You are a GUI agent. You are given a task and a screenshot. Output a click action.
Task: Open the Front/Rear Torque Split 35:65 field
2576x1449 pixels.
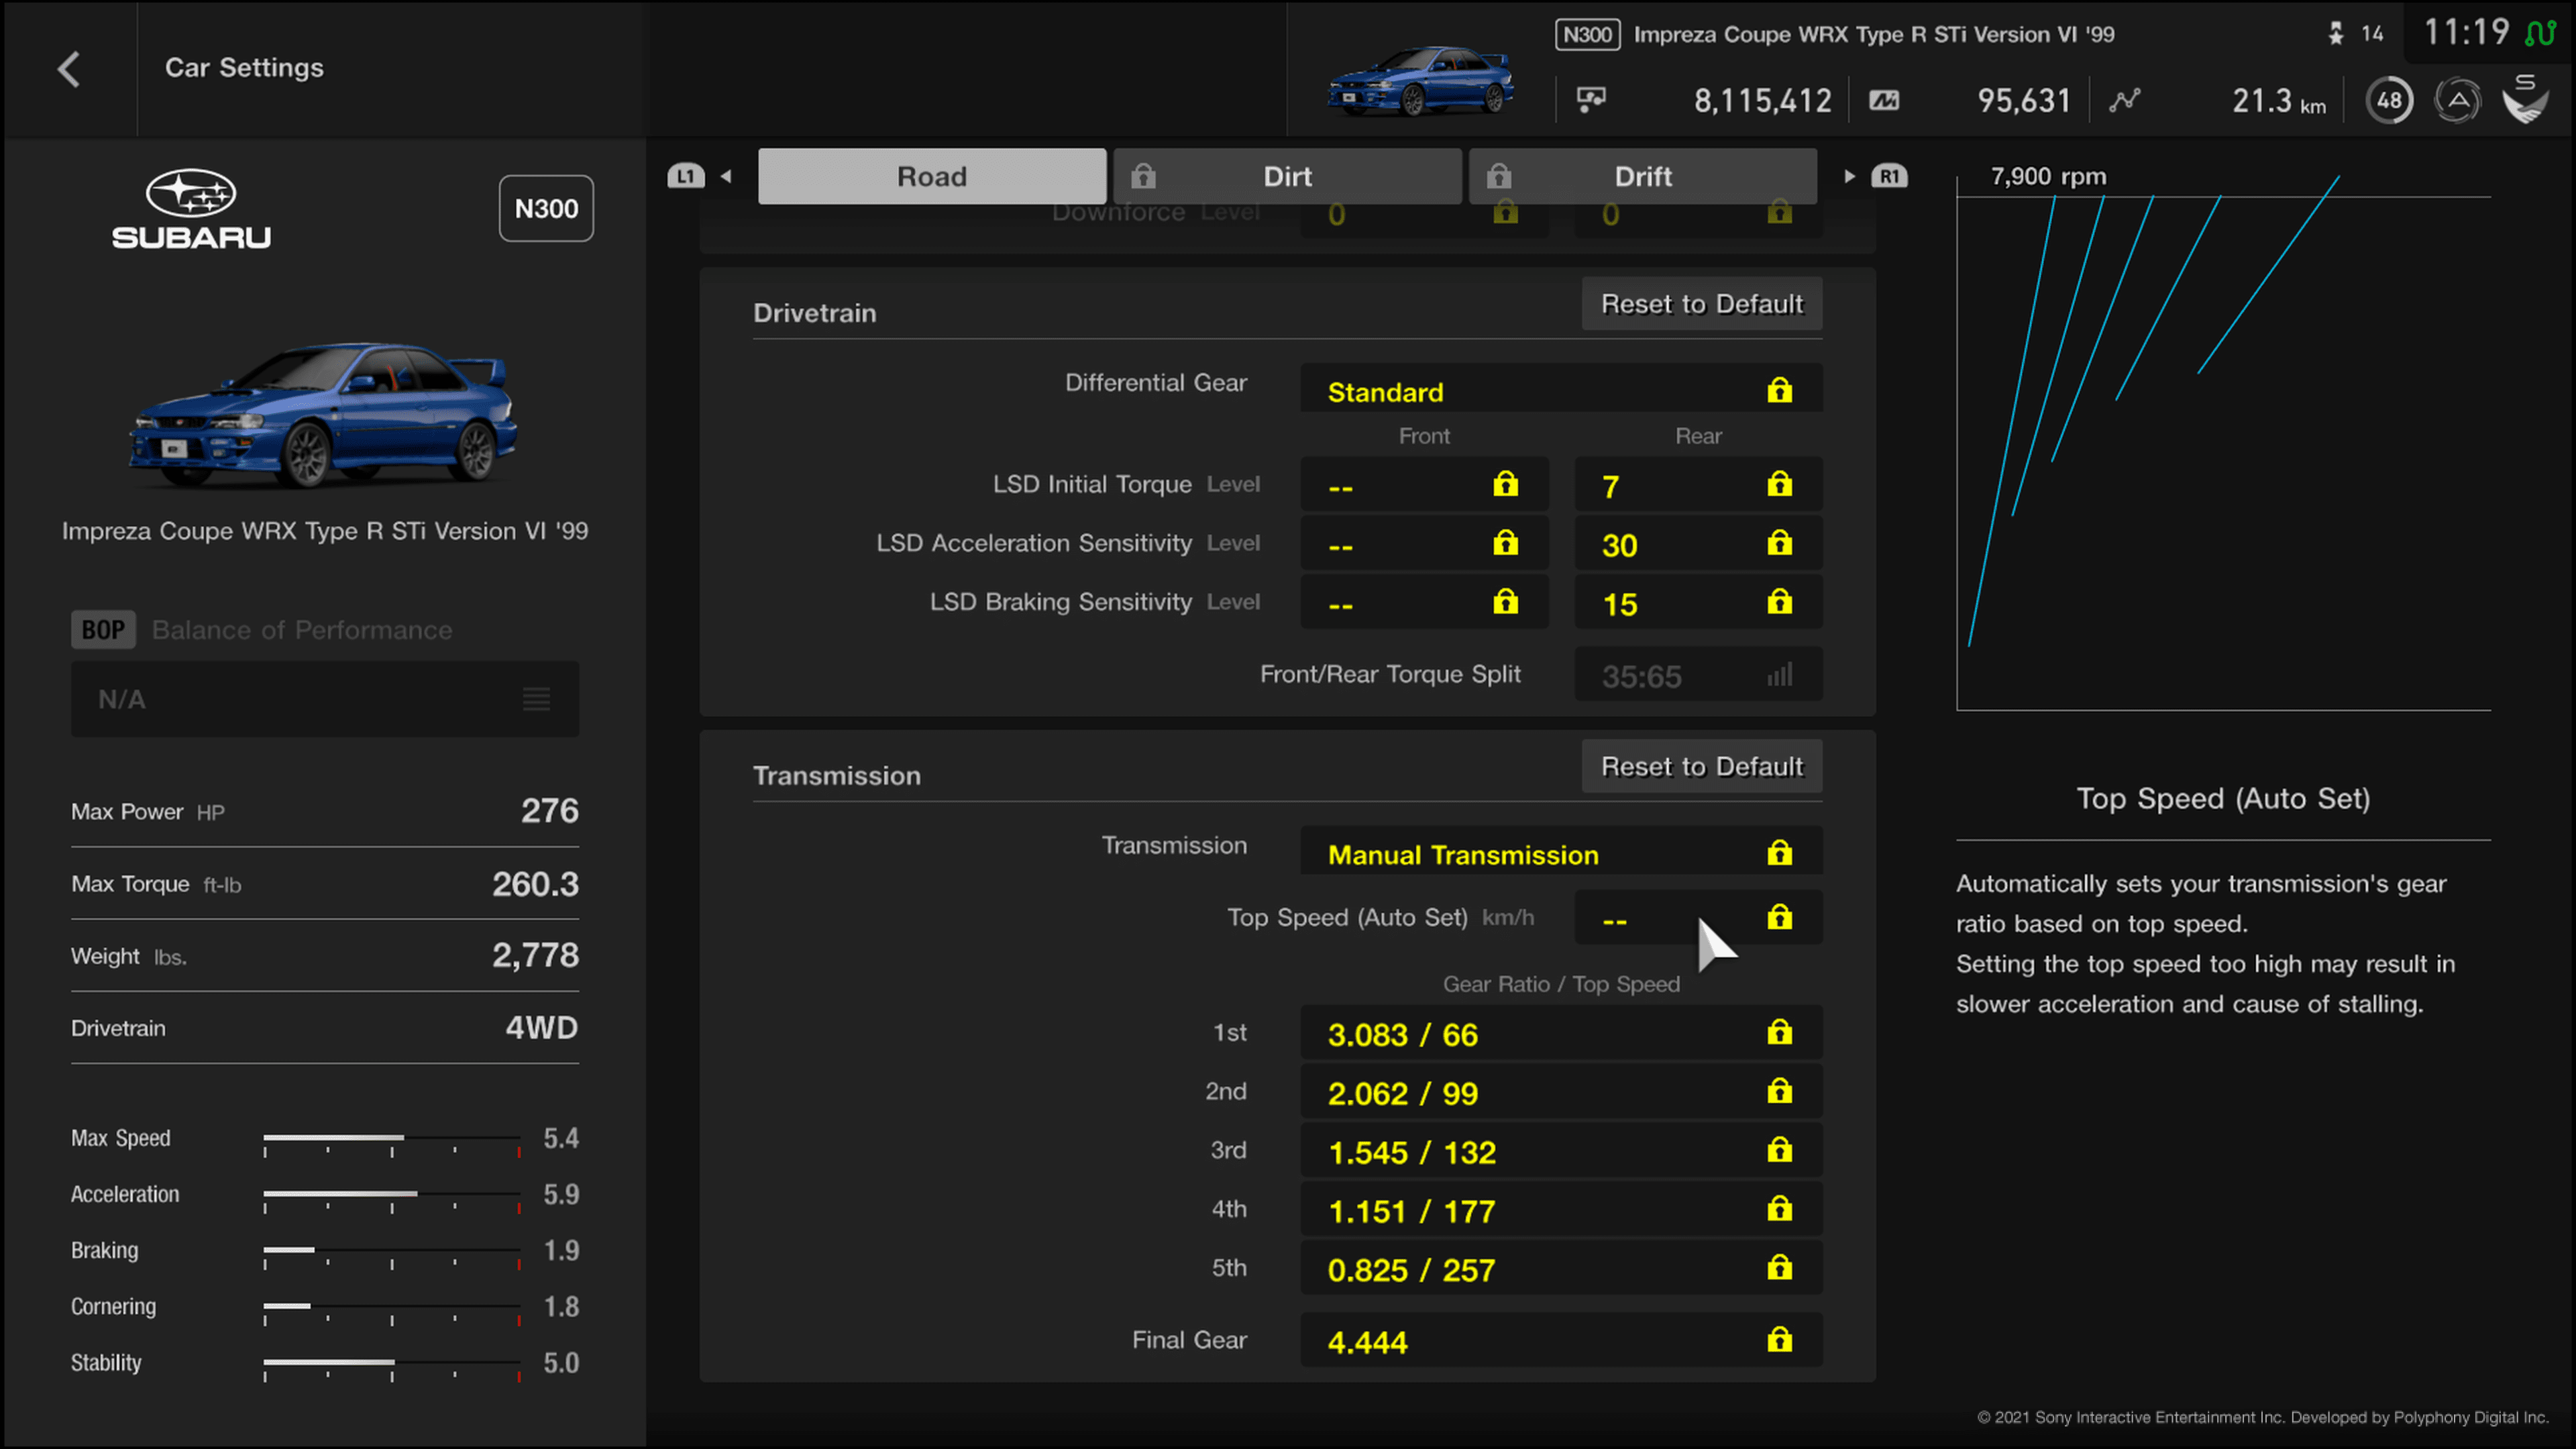[x=1698, y=675]
